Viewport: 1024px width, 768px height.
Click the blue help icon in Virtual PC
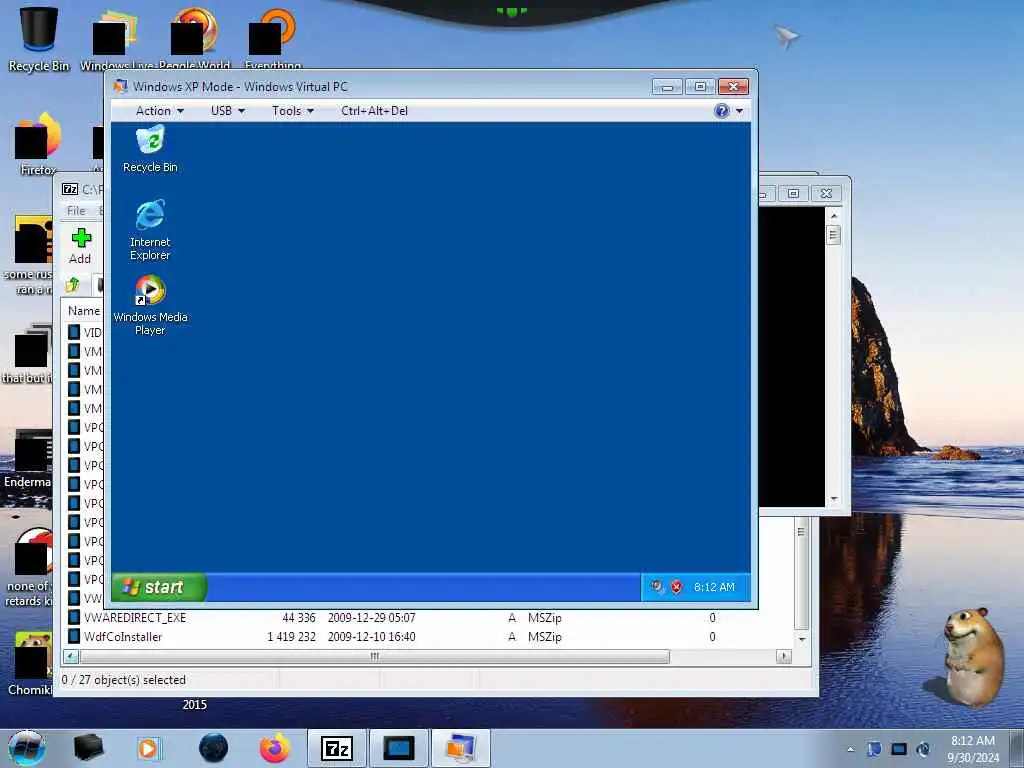tap(722, 111)
